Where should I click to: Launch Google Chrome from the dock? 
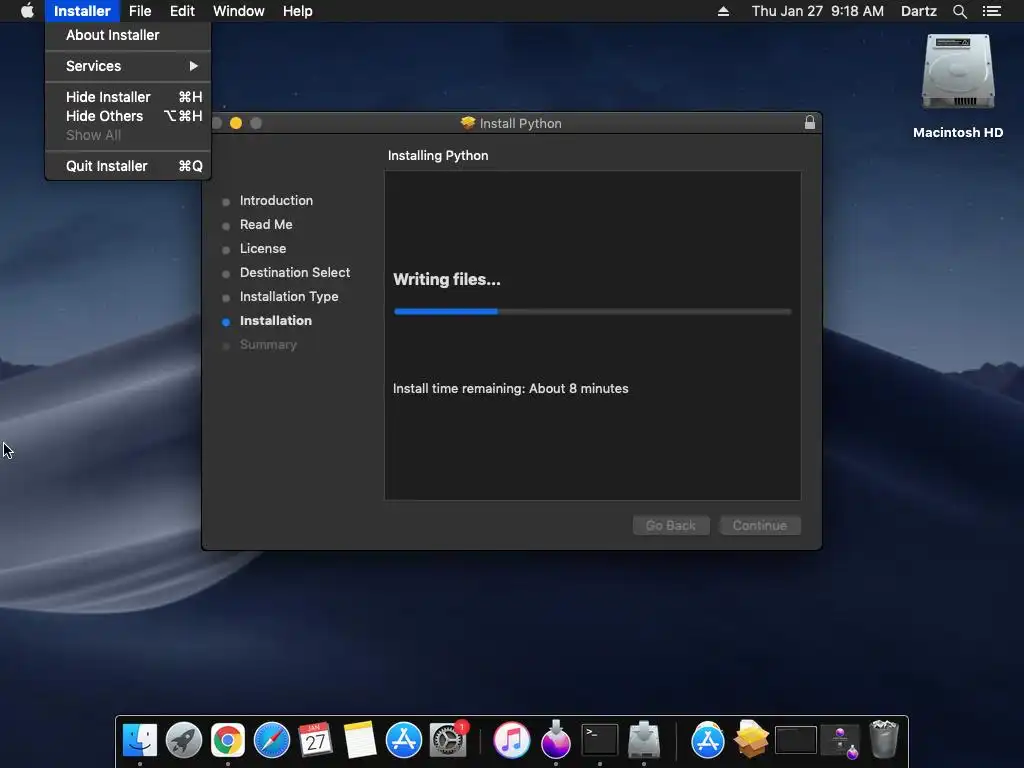coord(227,740)
